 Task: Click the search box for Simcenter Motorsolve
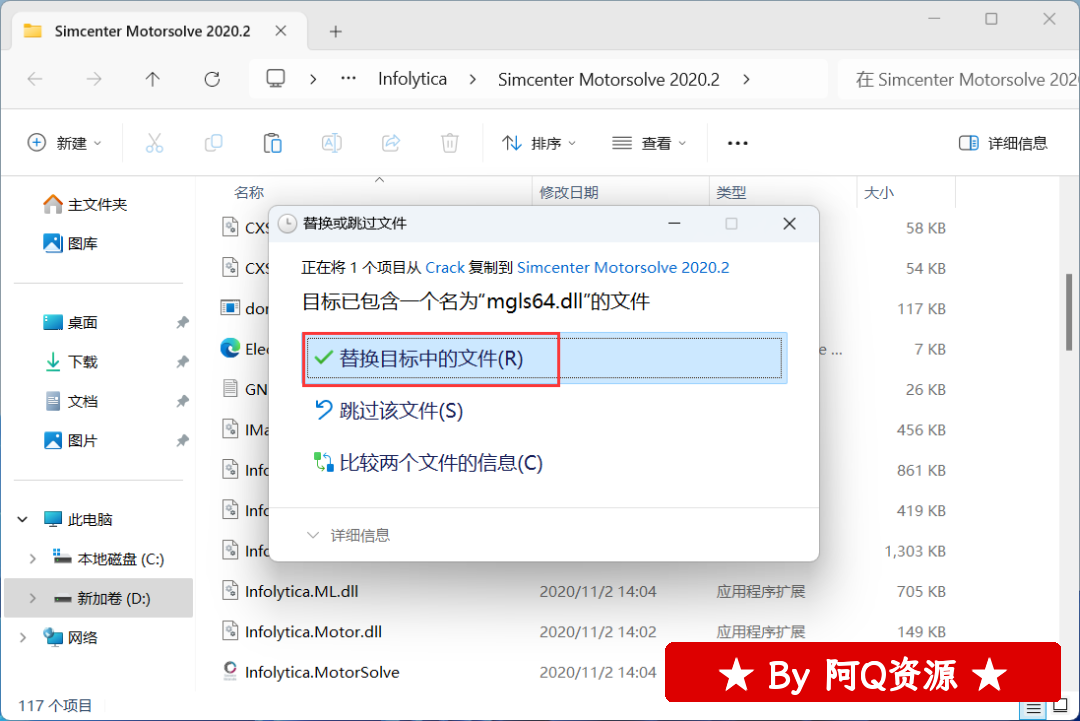click(x=959, y=79)
